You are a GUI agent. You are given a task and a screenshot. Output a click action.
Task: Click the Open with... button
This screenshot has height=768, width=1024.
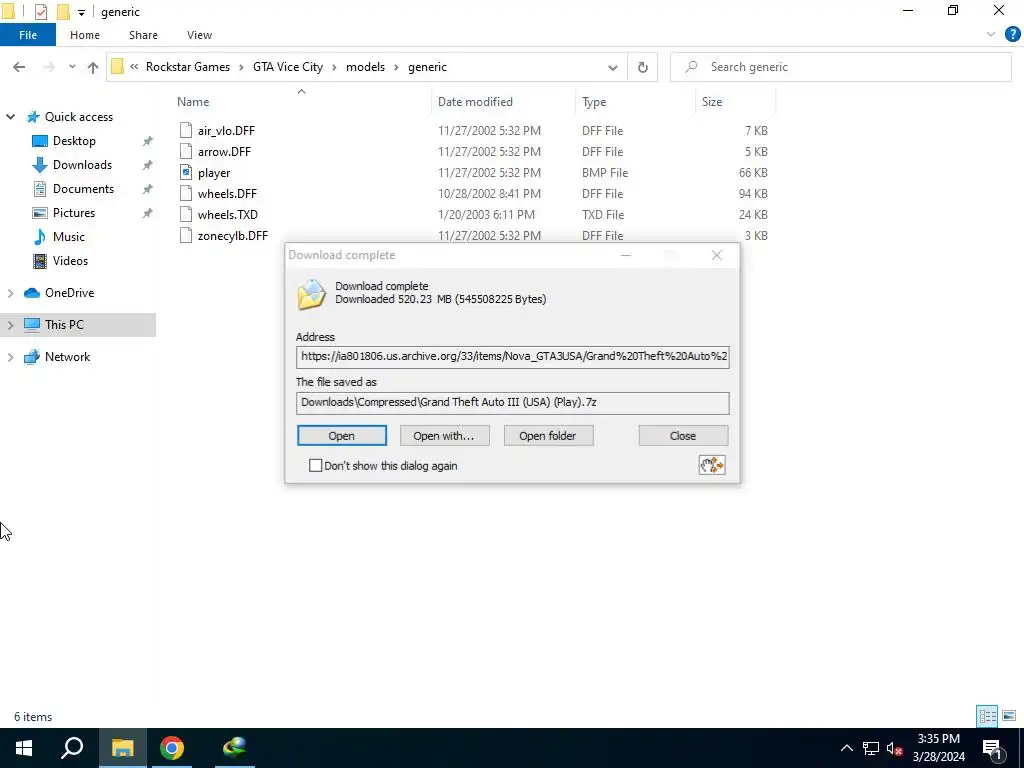[444, 436]
